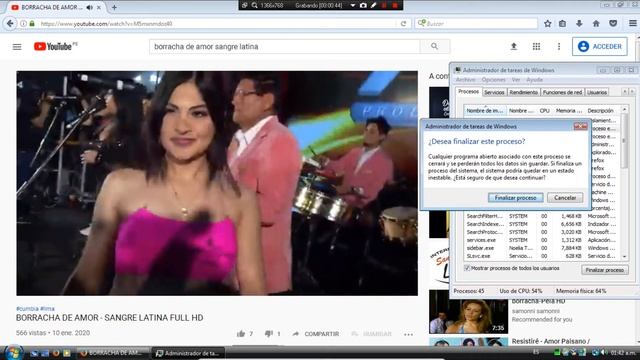Click the Firefox address bar URL
The height and width of the screenshot is (360, 640).
107,24
